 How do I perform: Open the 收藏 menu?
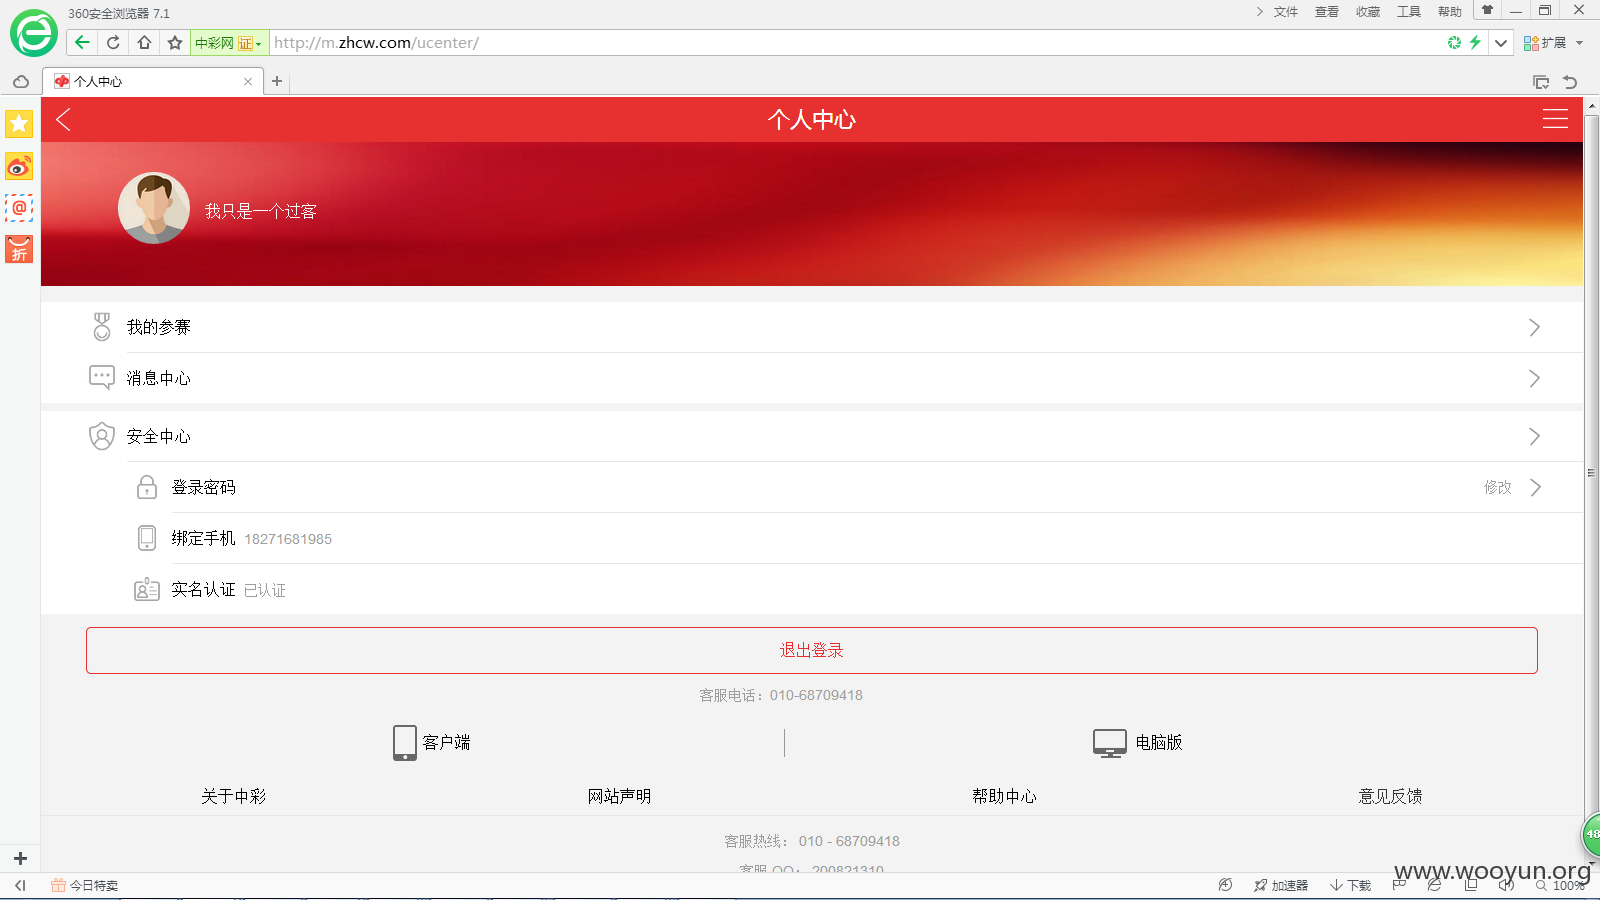point(1367,12)
